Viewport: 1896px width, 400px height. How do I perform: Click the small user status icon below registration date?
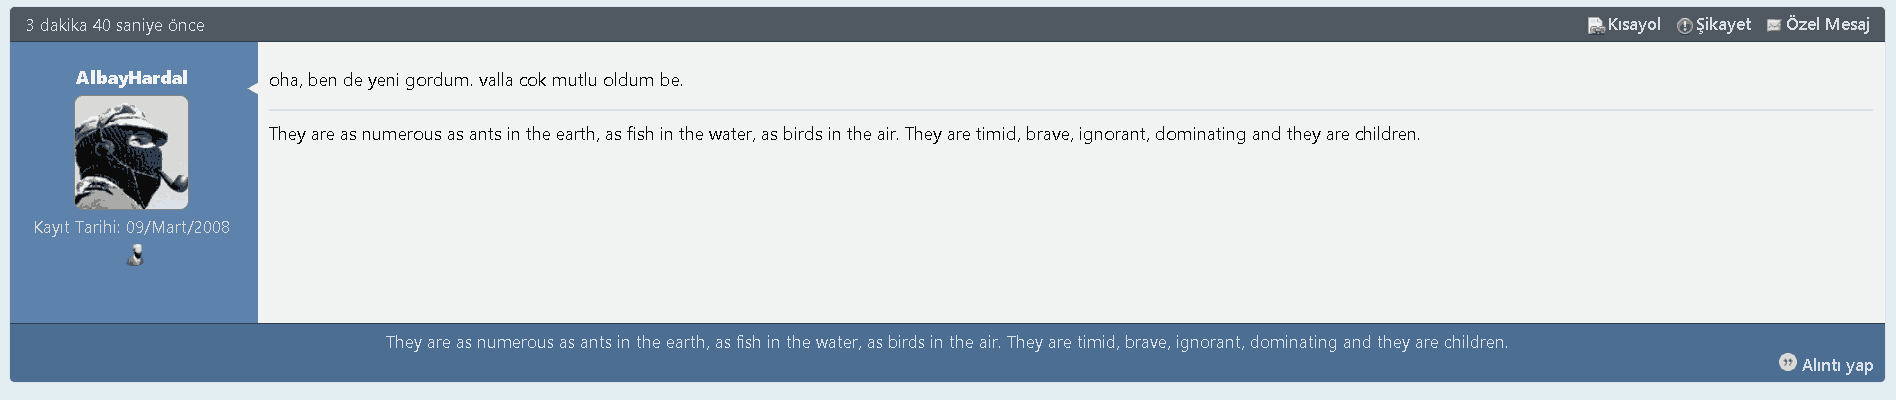point(135,256)
